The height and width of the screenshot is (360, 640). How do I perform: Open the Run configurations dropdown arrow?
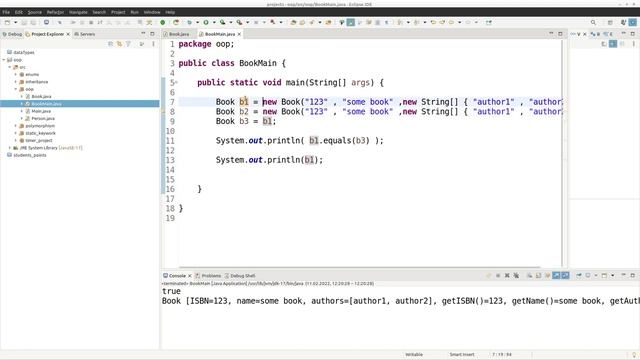click(x=214, y=22)
